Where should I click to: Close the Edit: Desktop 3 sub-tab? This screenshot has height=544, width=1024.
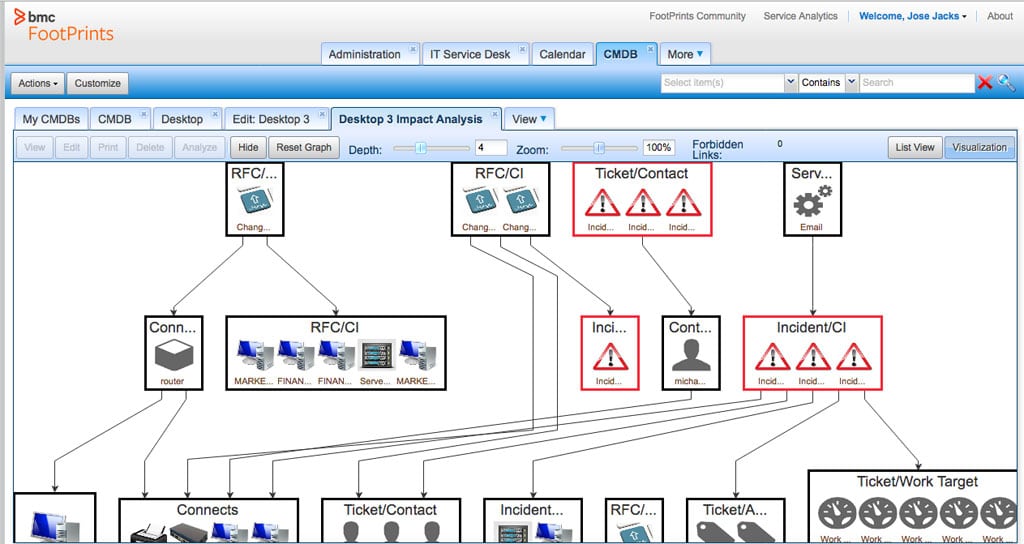coord(322,114)
